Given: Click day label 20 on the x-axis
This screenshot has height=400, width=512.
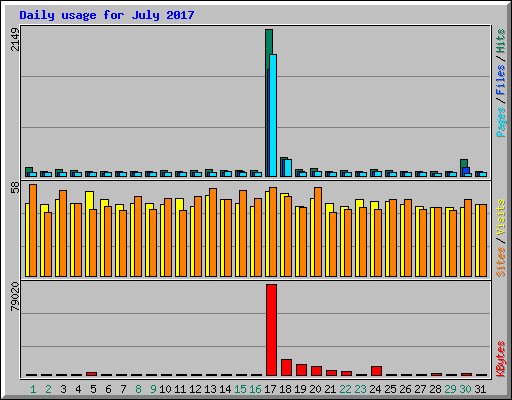Looking at the screenshot, I should click(x=315, y=389).
